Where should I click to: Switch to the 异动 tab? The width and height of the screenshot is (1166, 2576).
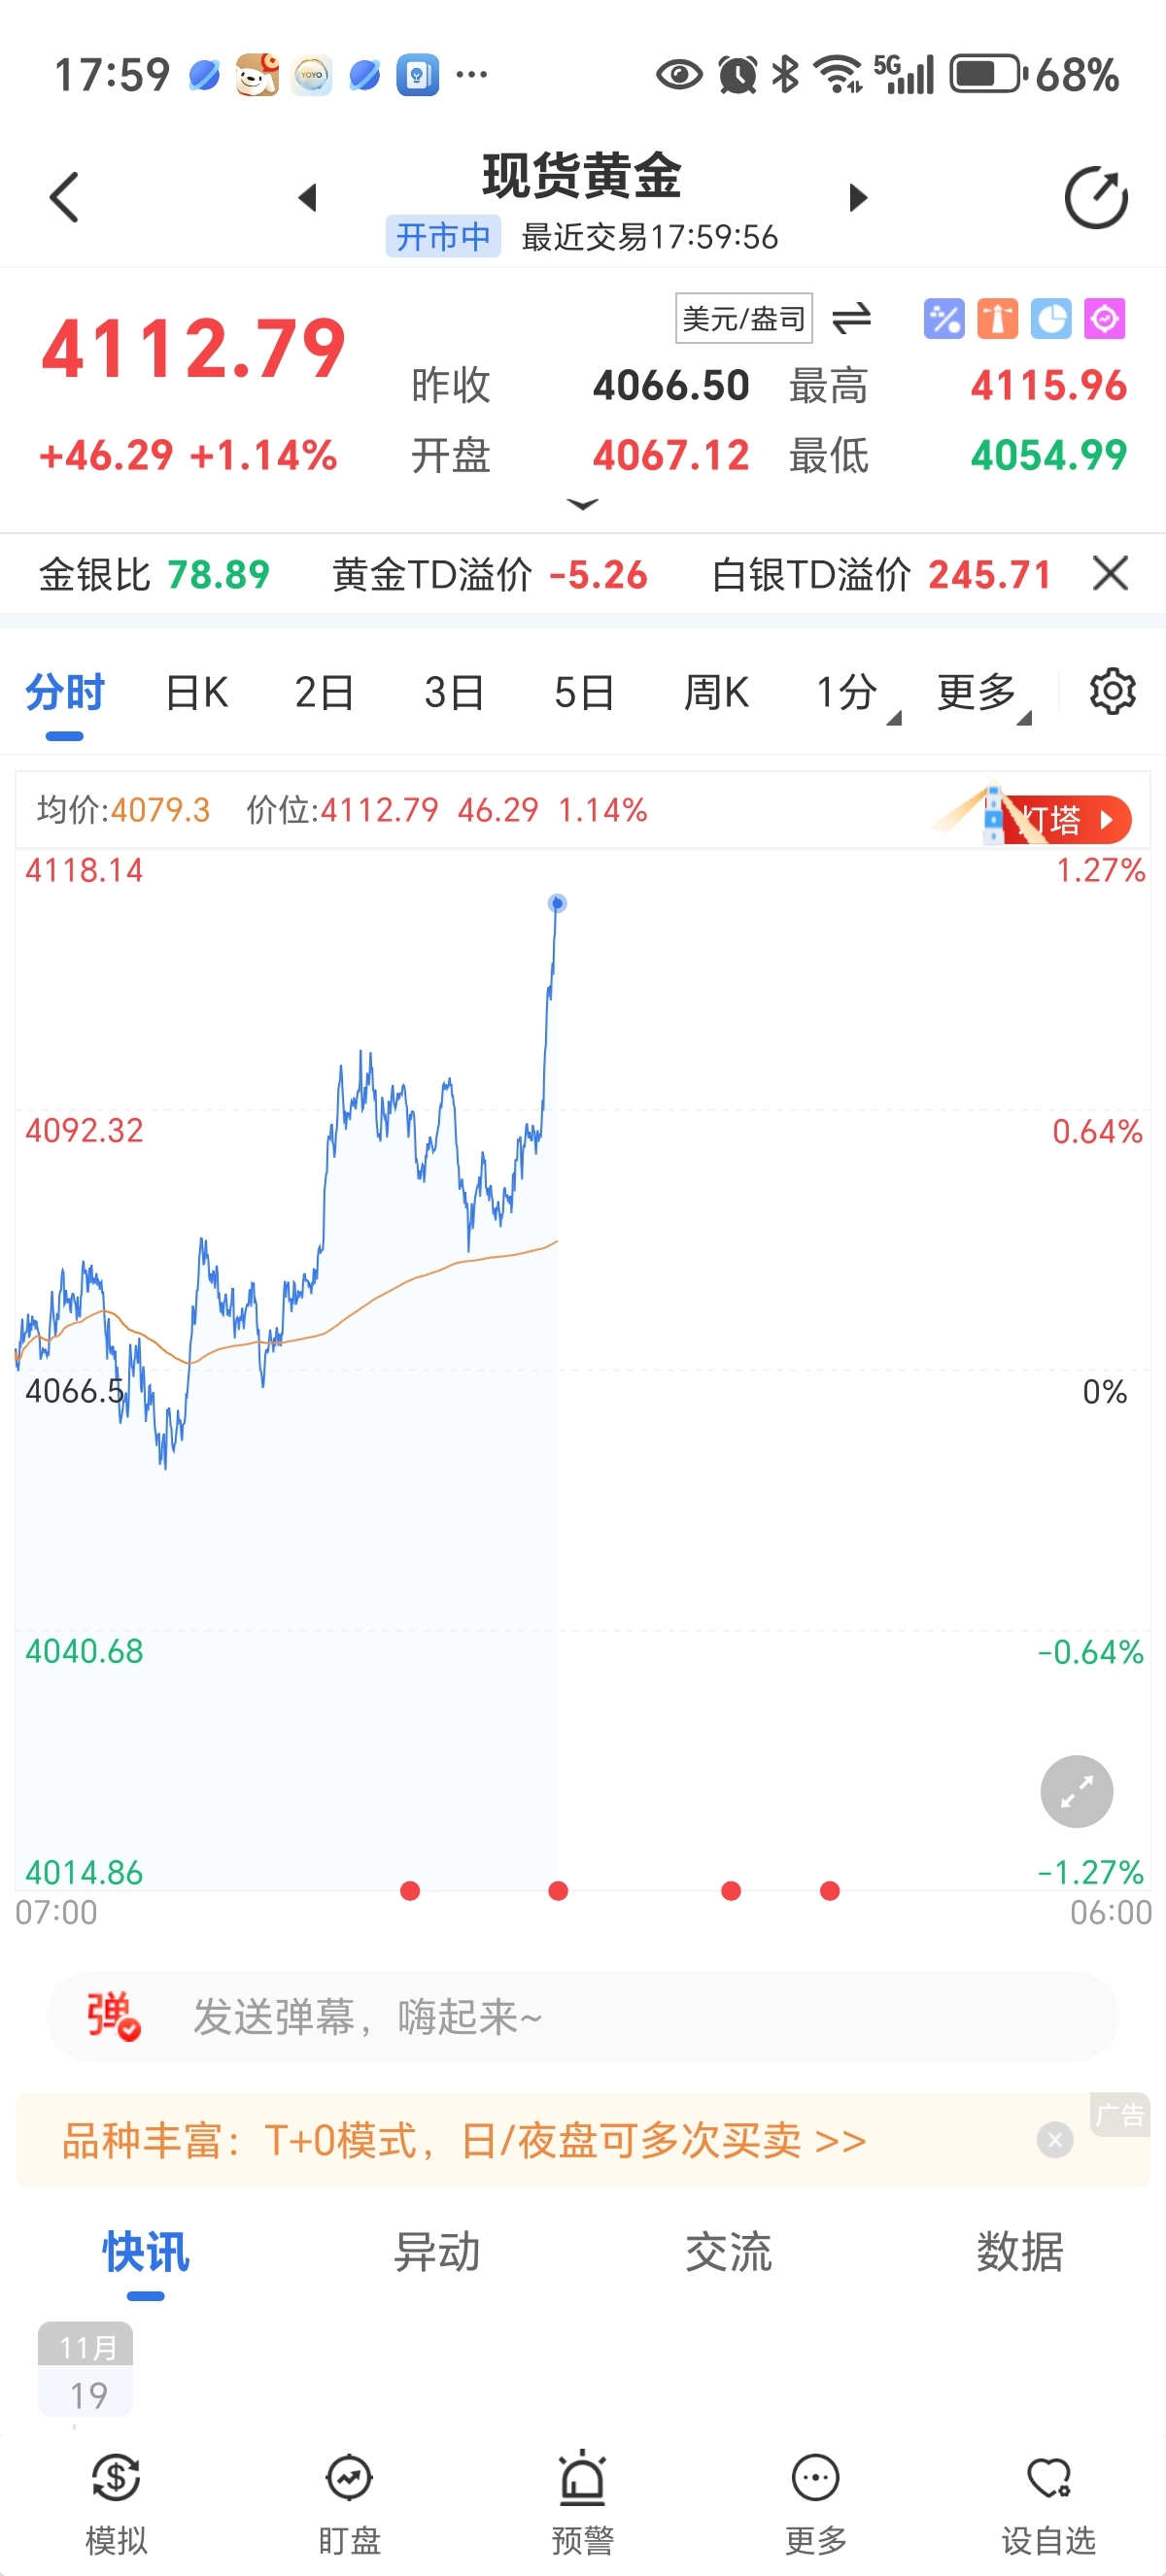[x=437, y=2252]
